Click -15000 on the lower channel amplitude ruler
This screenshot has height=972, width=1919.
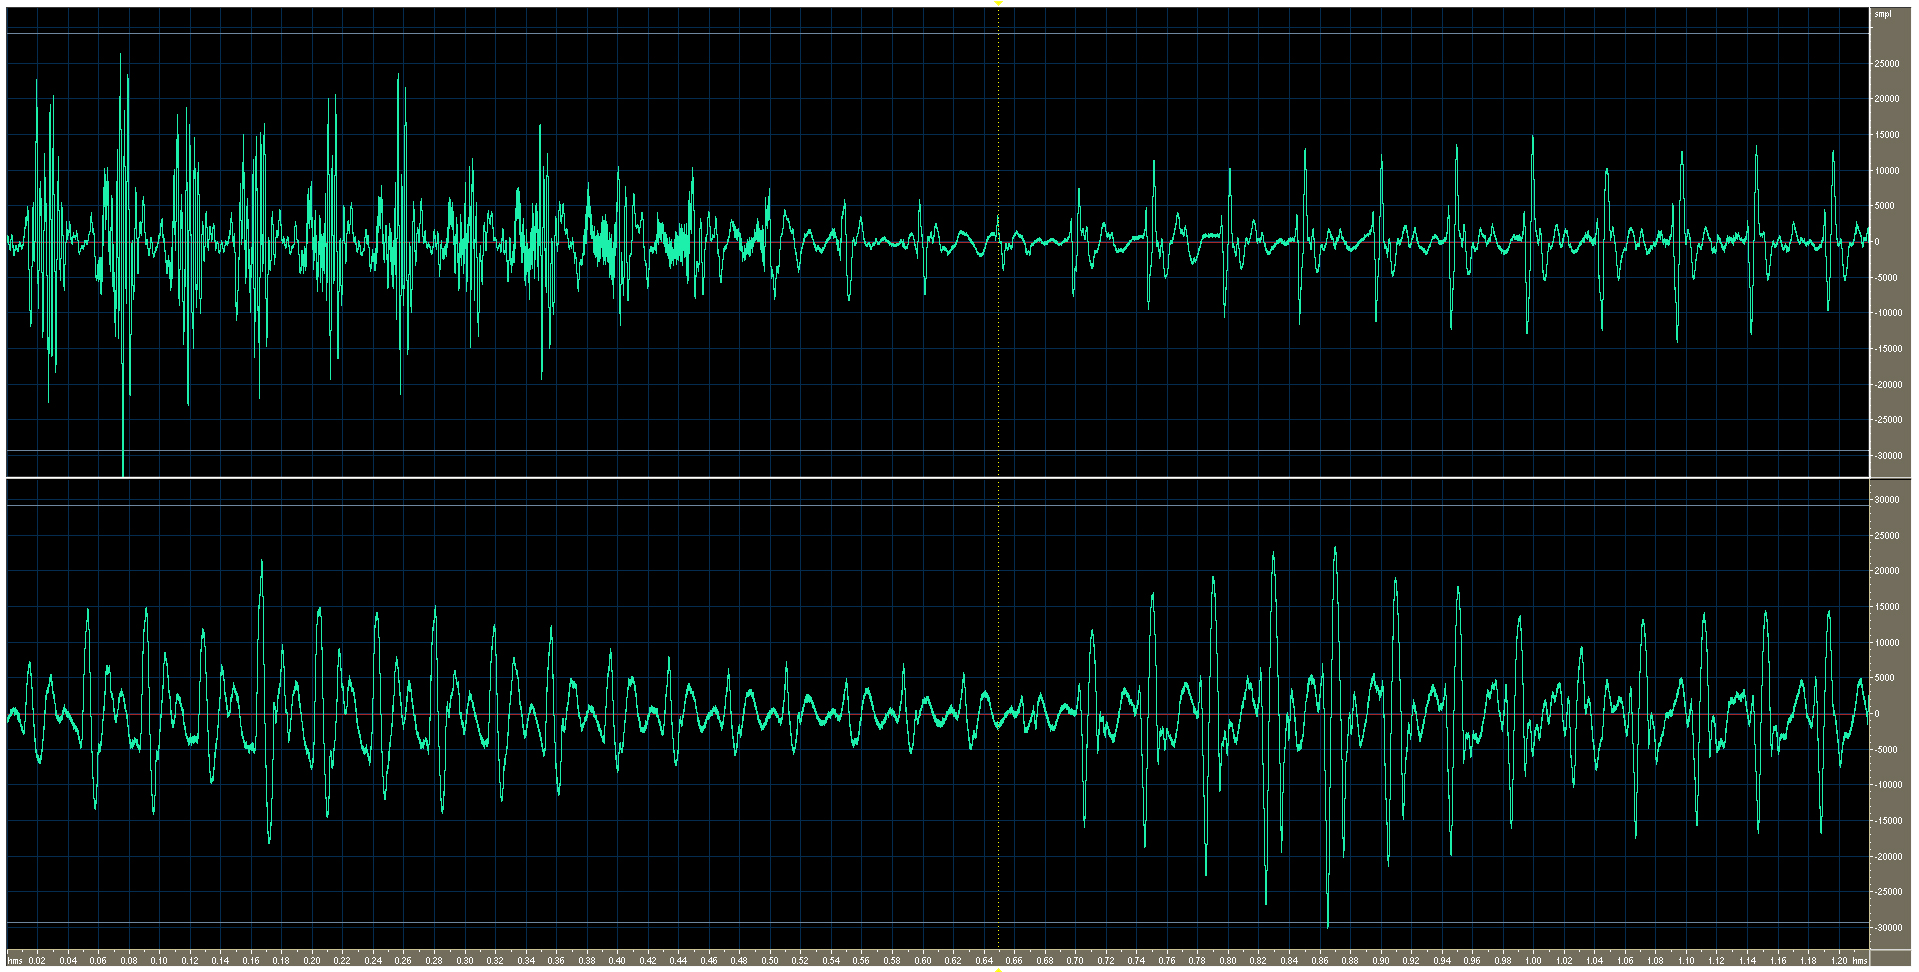[1888, 821]
